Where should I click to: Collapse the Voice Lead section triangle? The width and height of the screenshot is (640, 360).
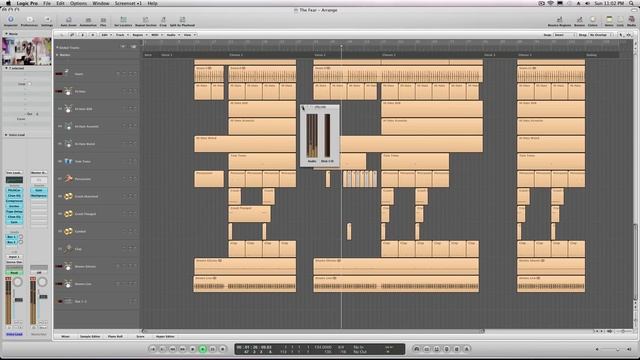(x=6, y=135)
